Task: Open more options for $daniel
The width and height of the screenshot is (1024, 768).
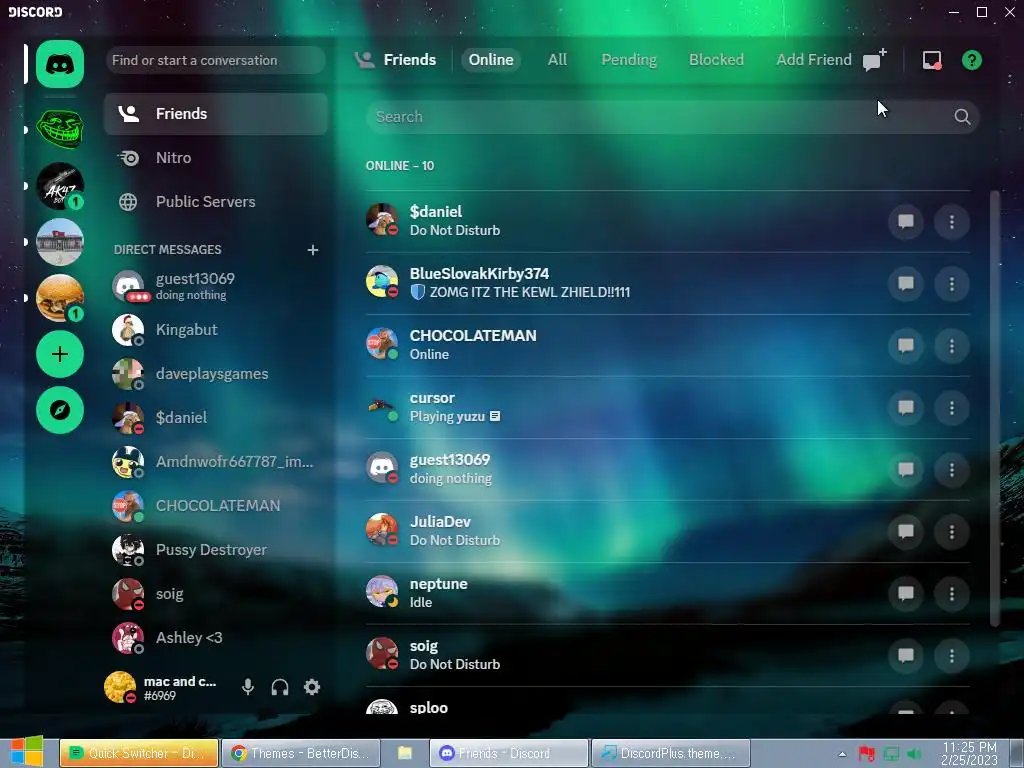Action: (x=952, y=221)
